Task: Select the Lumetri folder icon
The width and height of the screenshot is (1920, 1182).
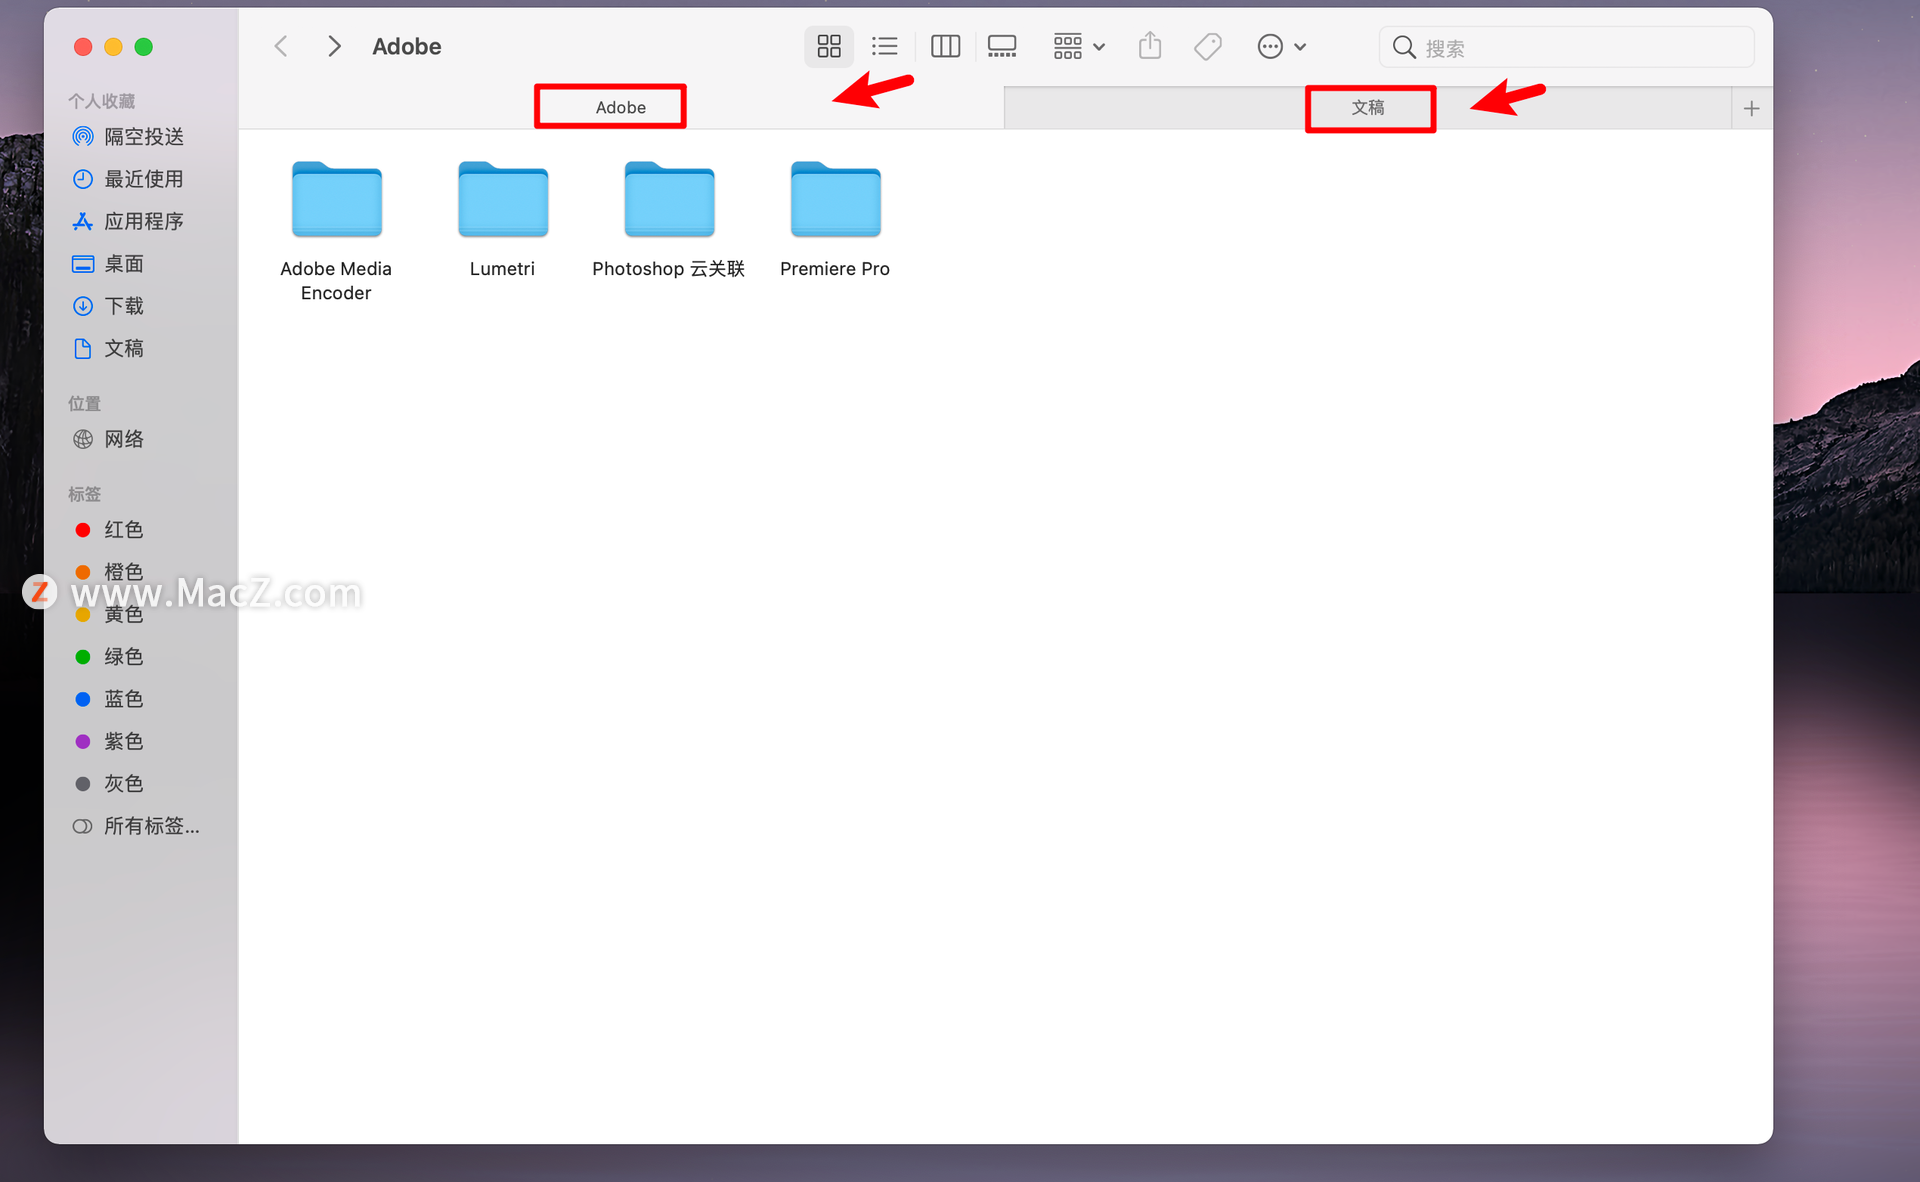Action: click(x=503, y=199)
